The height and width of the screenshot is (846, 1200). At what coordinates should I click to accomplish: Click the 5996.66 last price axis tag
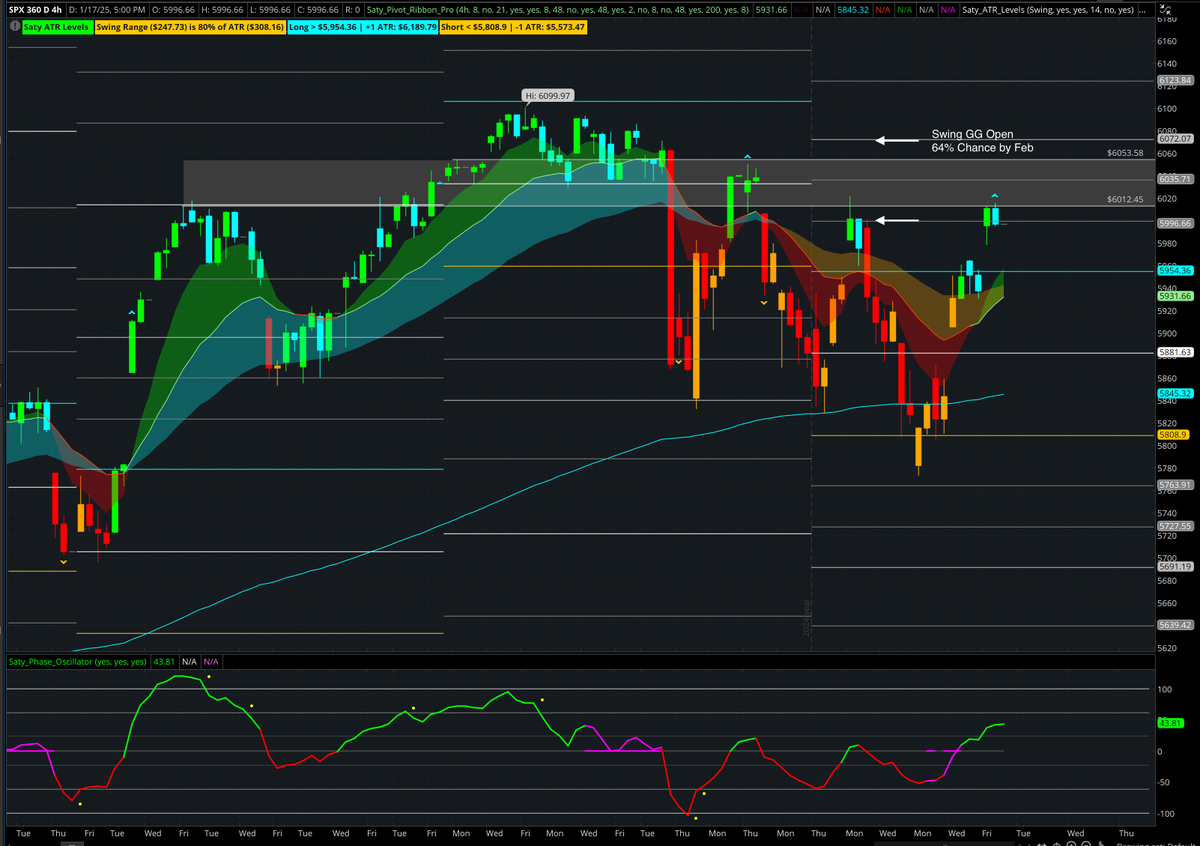coord(1175,224)
